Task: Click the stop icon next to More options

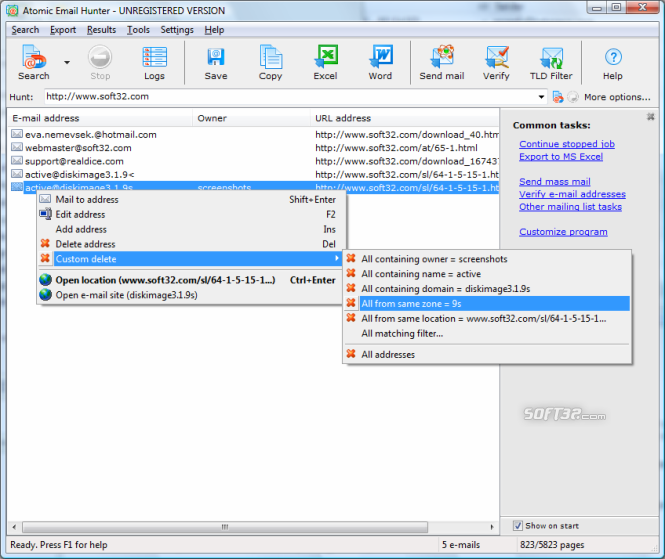Action: pos(573,97)
